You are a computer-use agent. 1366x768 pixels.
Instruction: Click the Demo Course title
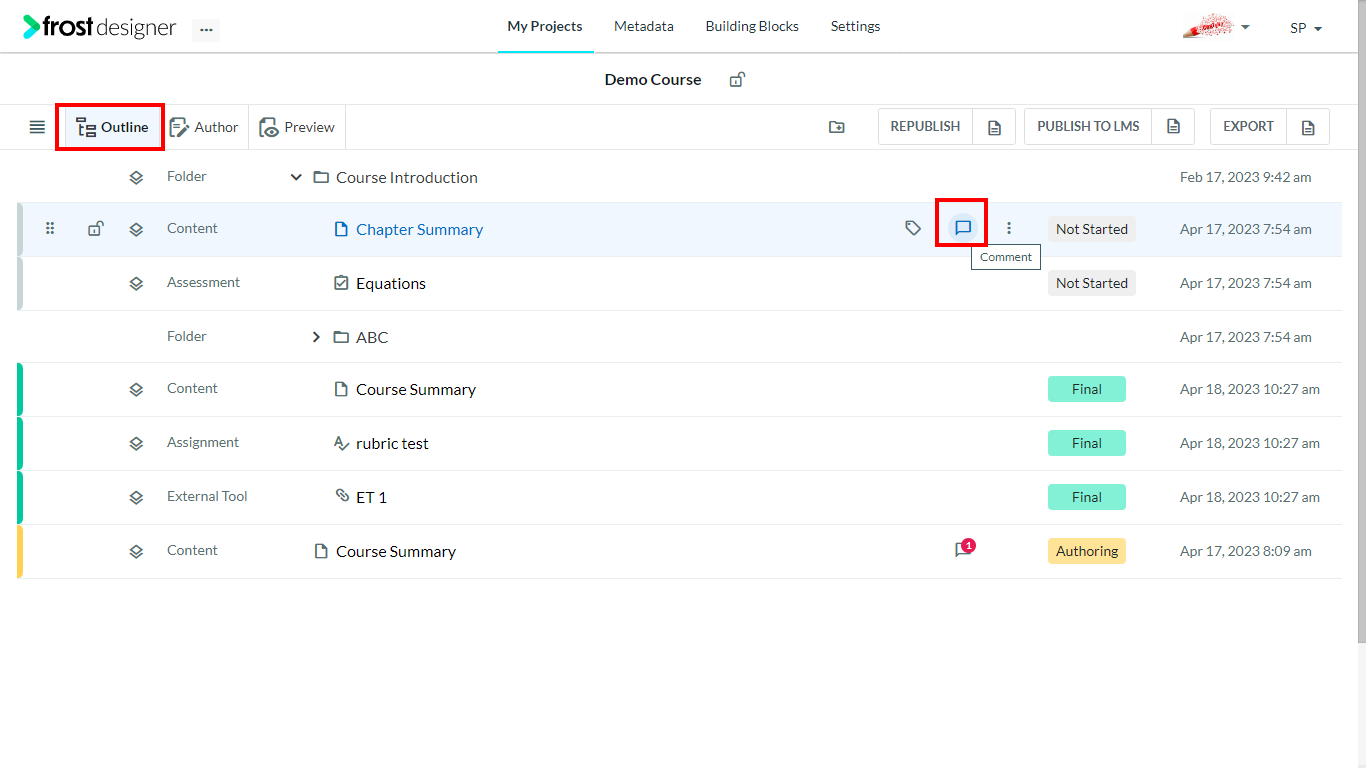[x=653, y=80]
